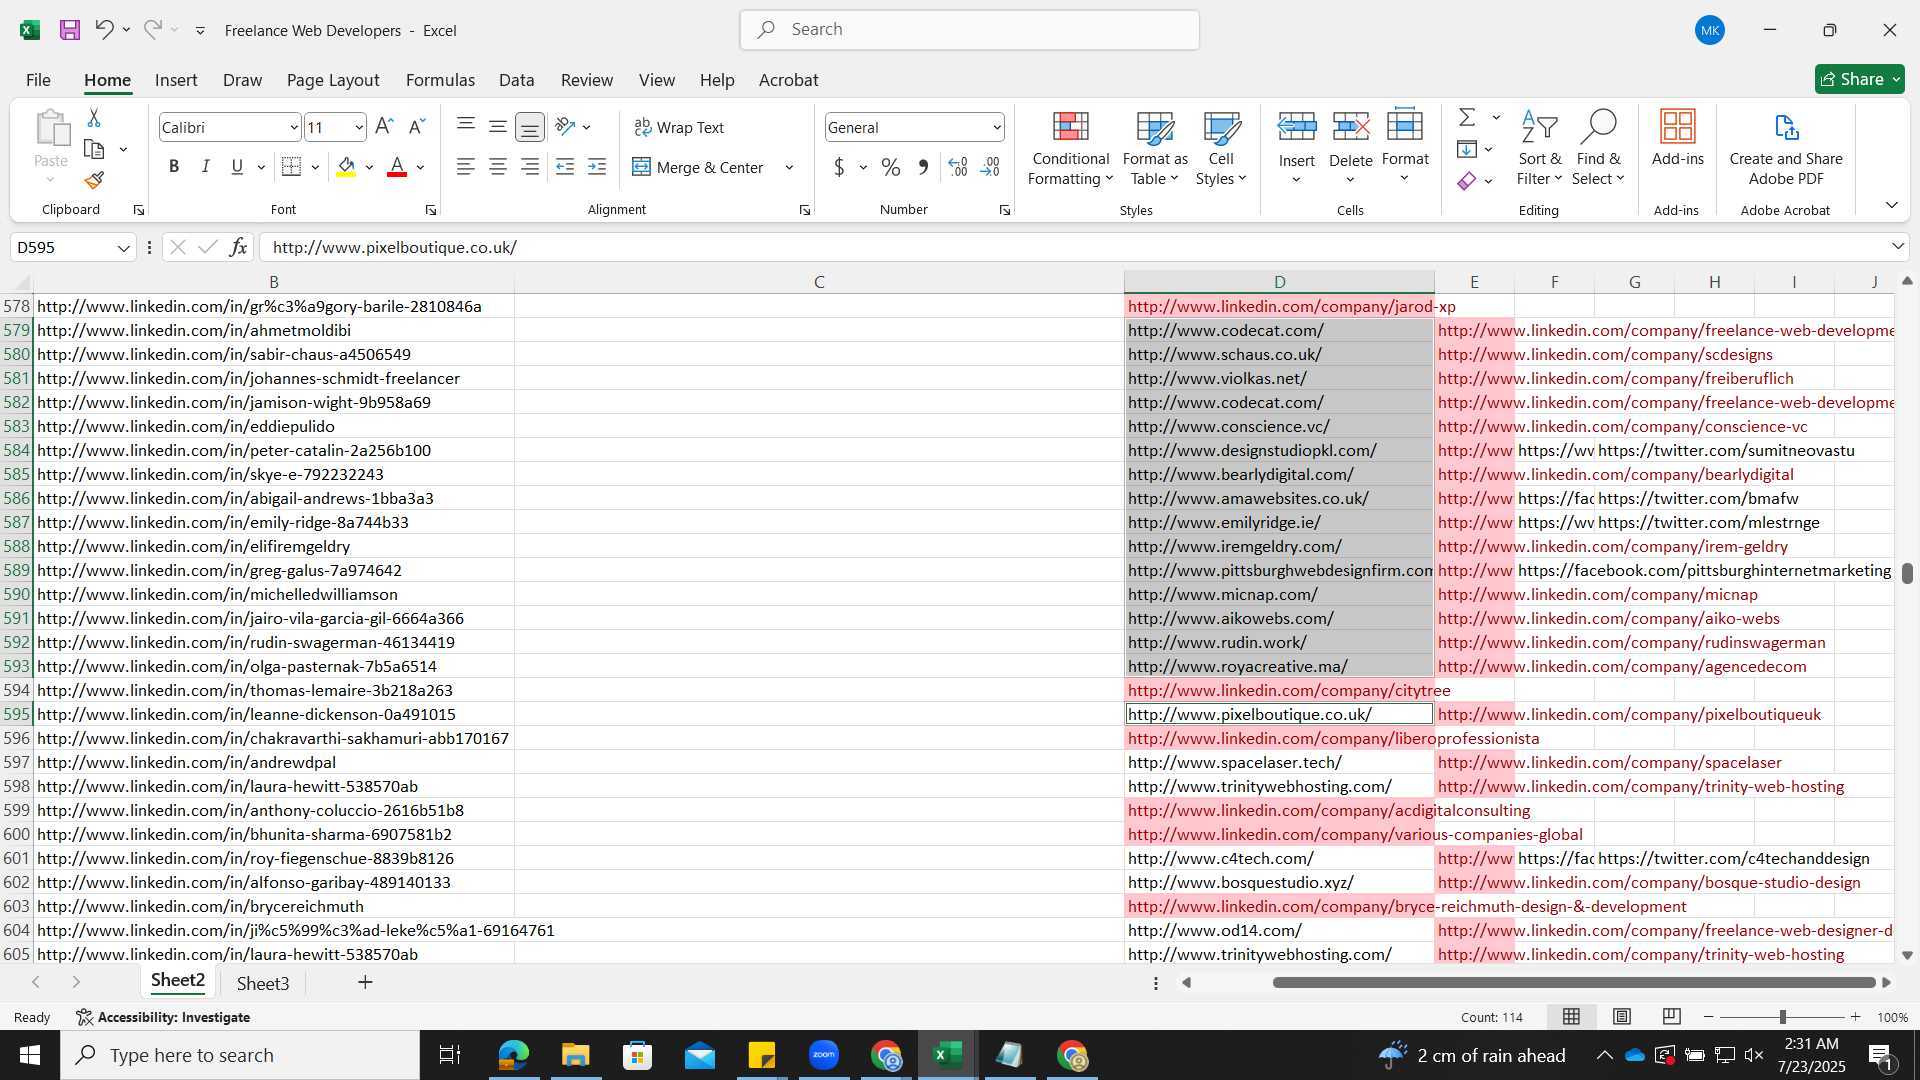Toggle Bold formatting
Image resolution: width=1920 pixels, height=1080 pixels.
pyautogui.click(x=174, y=167)
